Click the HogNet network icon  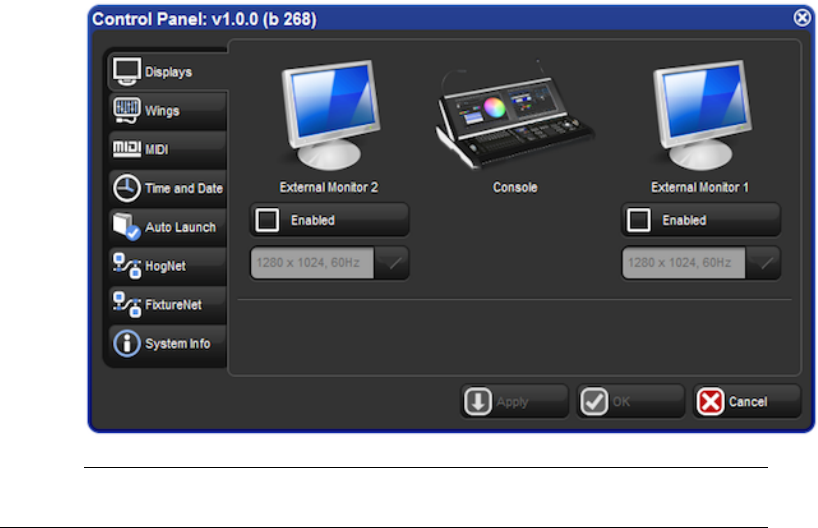coord(127,266)
